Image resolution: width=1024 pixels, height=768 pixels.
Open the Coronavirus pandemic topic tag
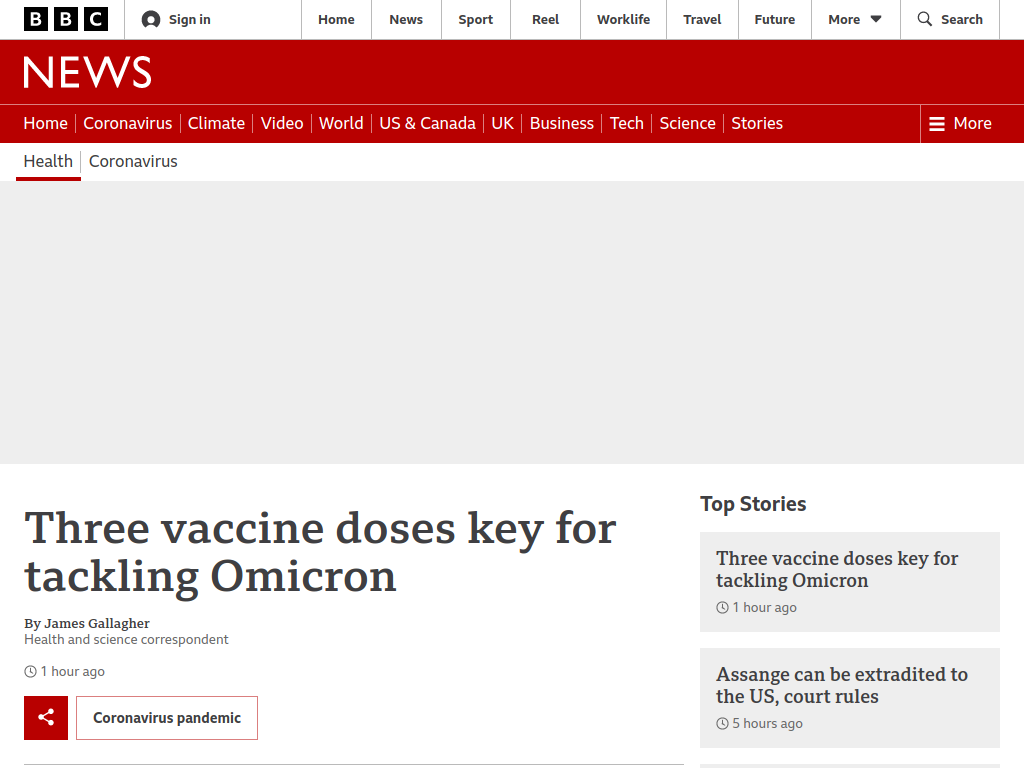(167, 718)
